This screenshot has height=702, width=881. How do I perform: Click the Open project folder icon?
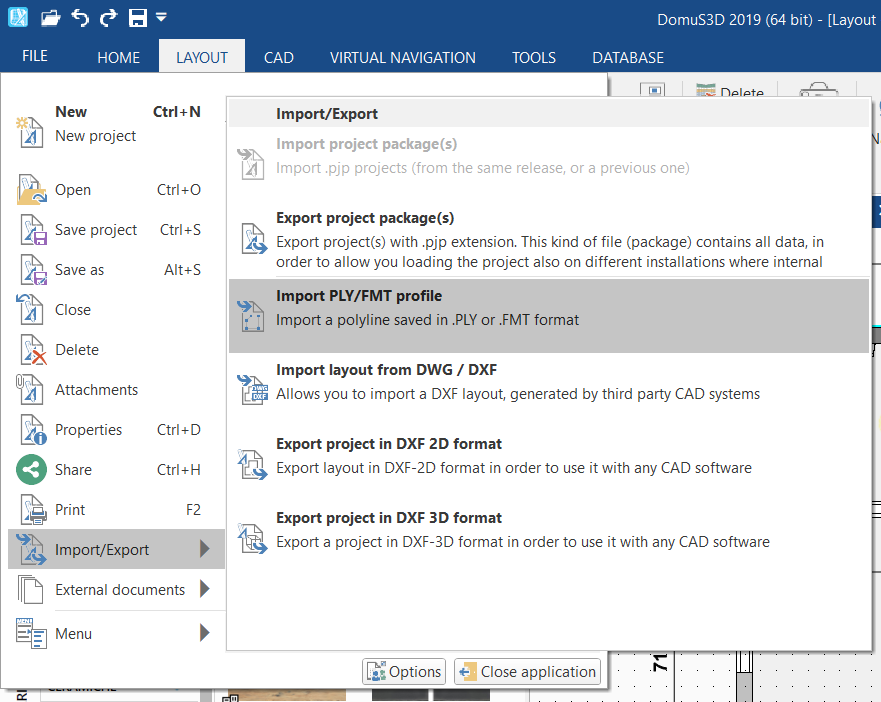31,190
